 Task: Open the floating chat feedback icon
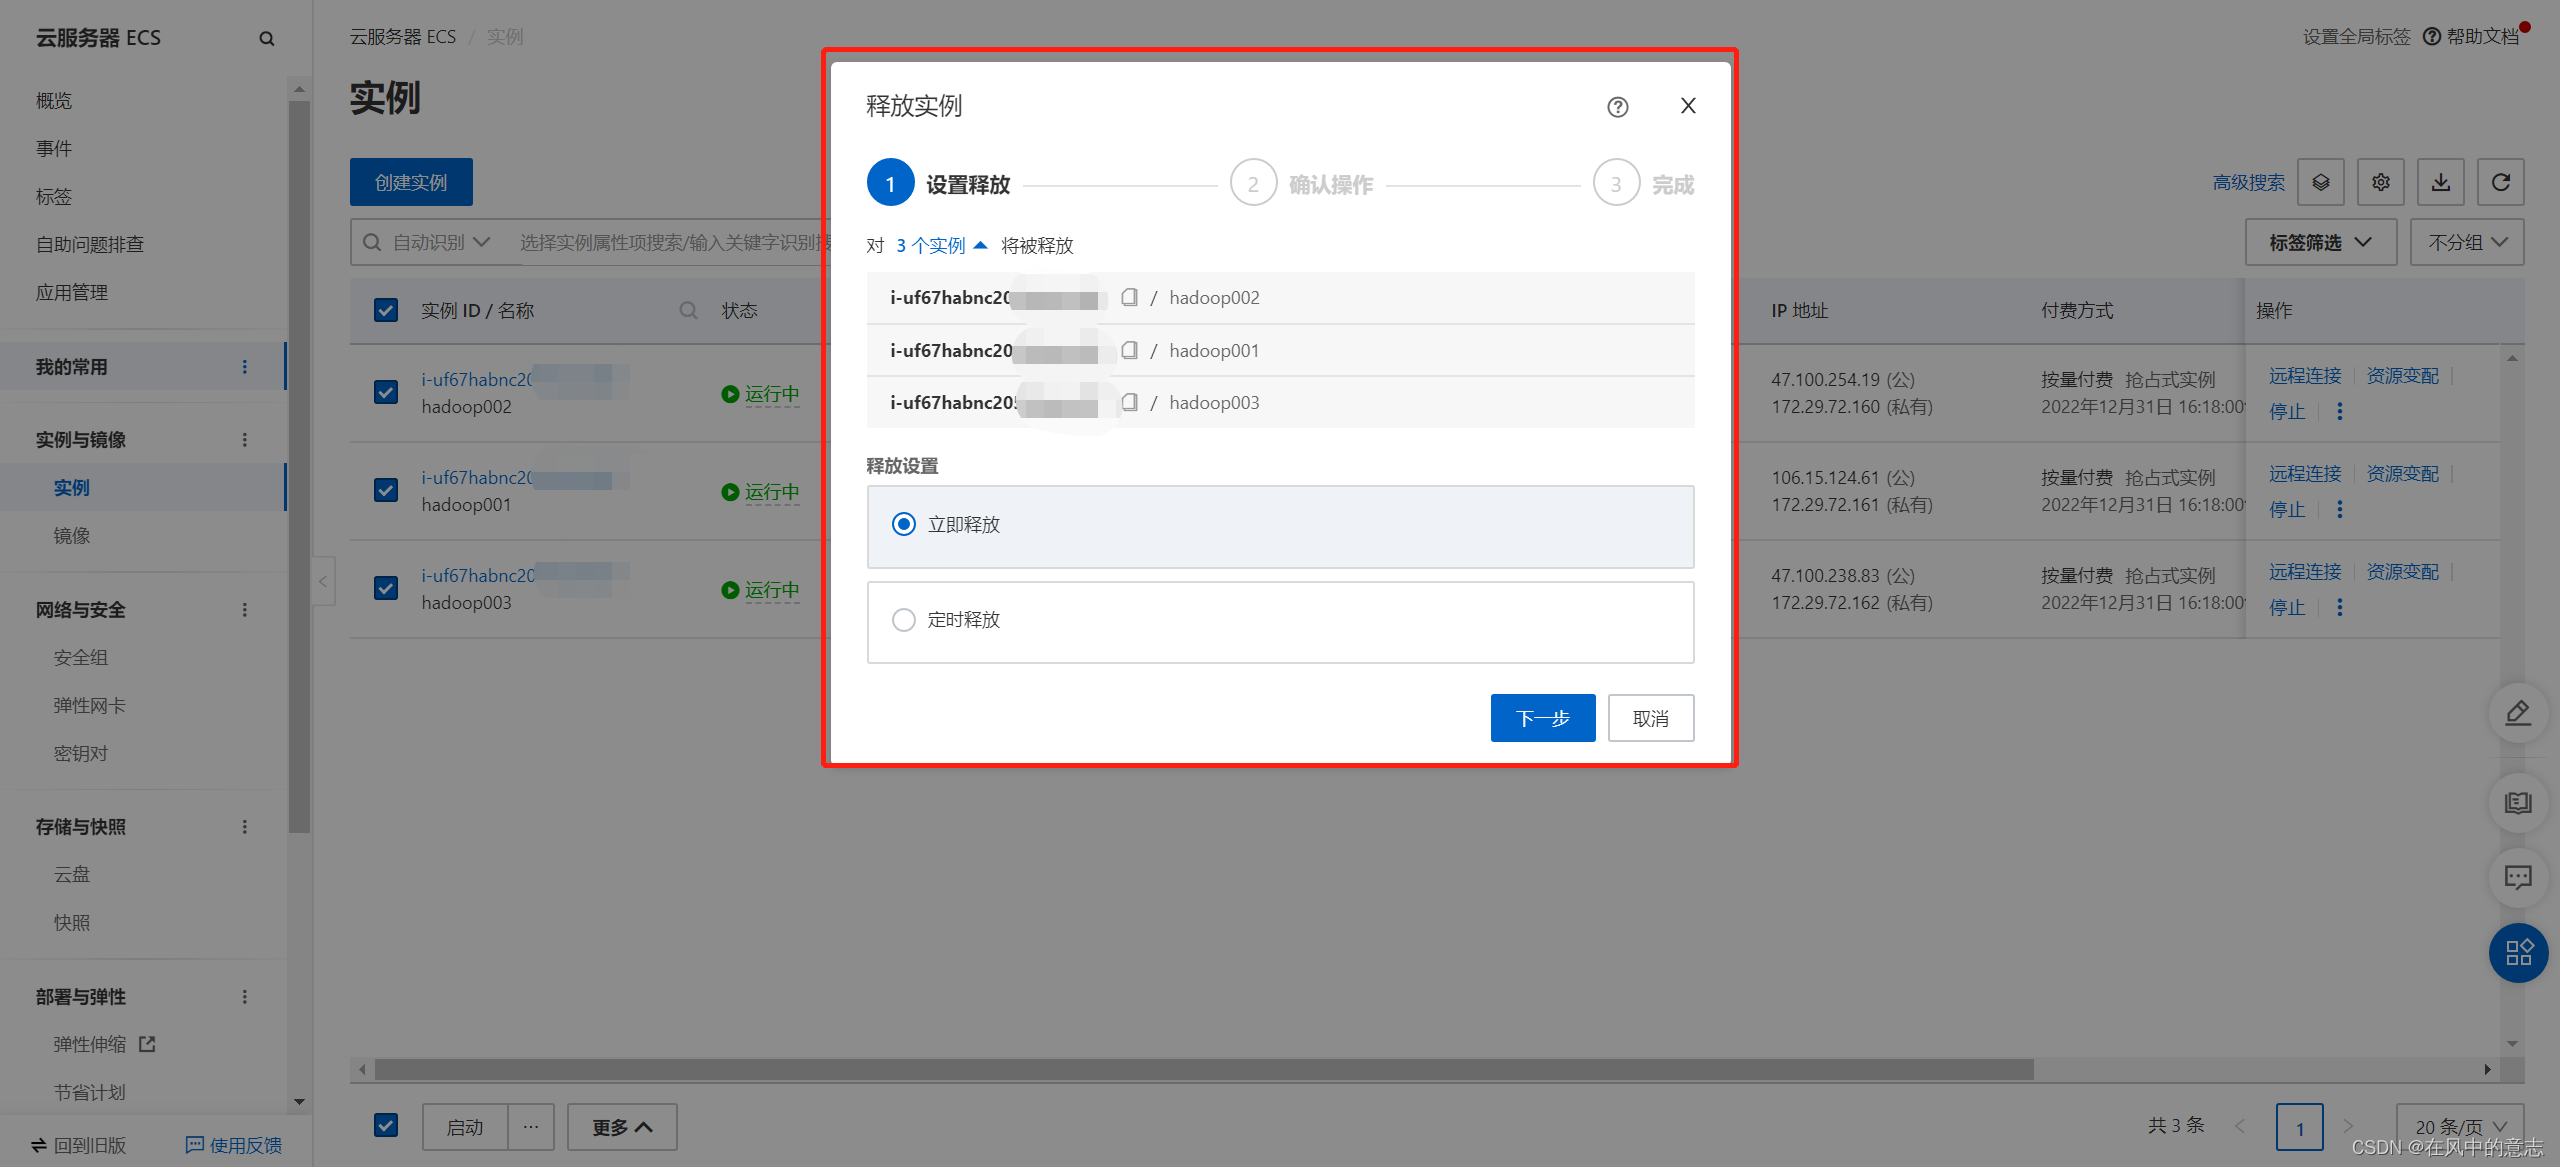coord(2518,878)
